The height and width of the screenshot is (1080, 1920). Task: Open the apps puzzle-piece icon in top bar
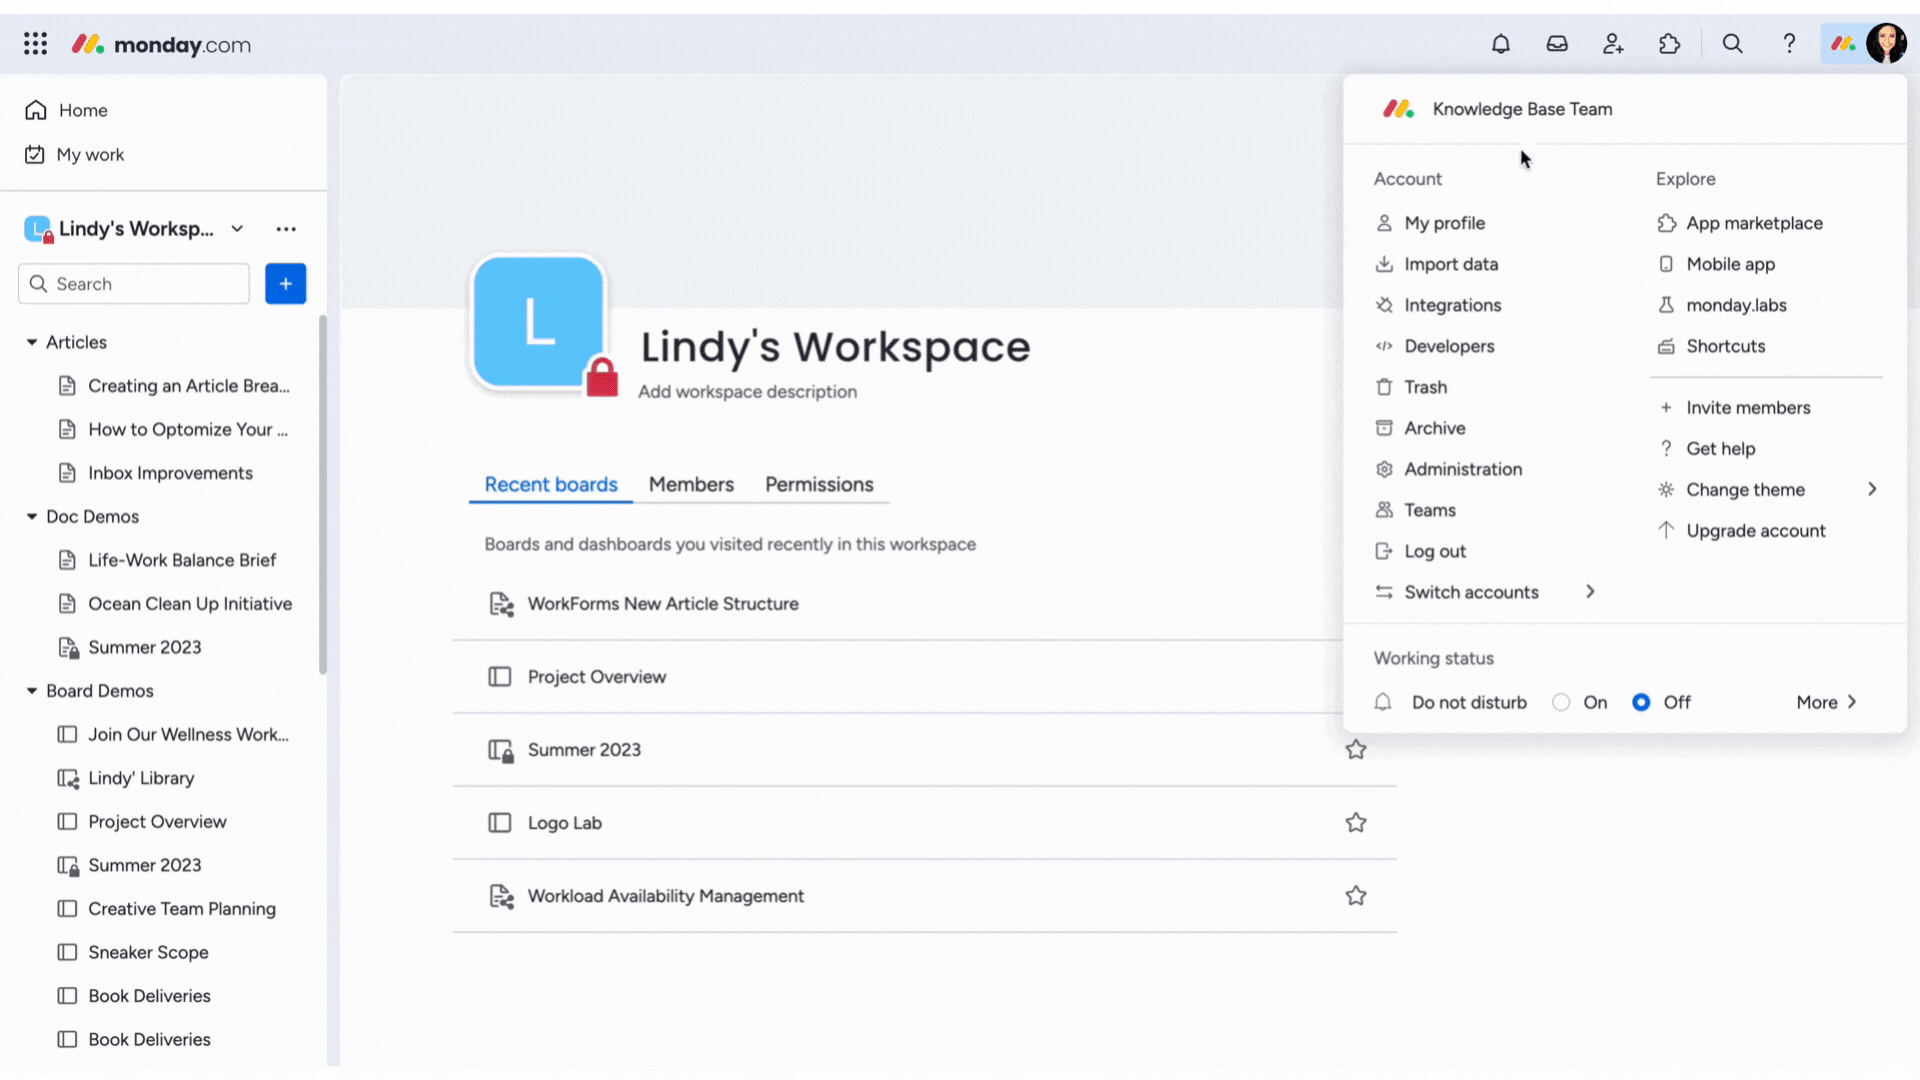(1669, 44)
